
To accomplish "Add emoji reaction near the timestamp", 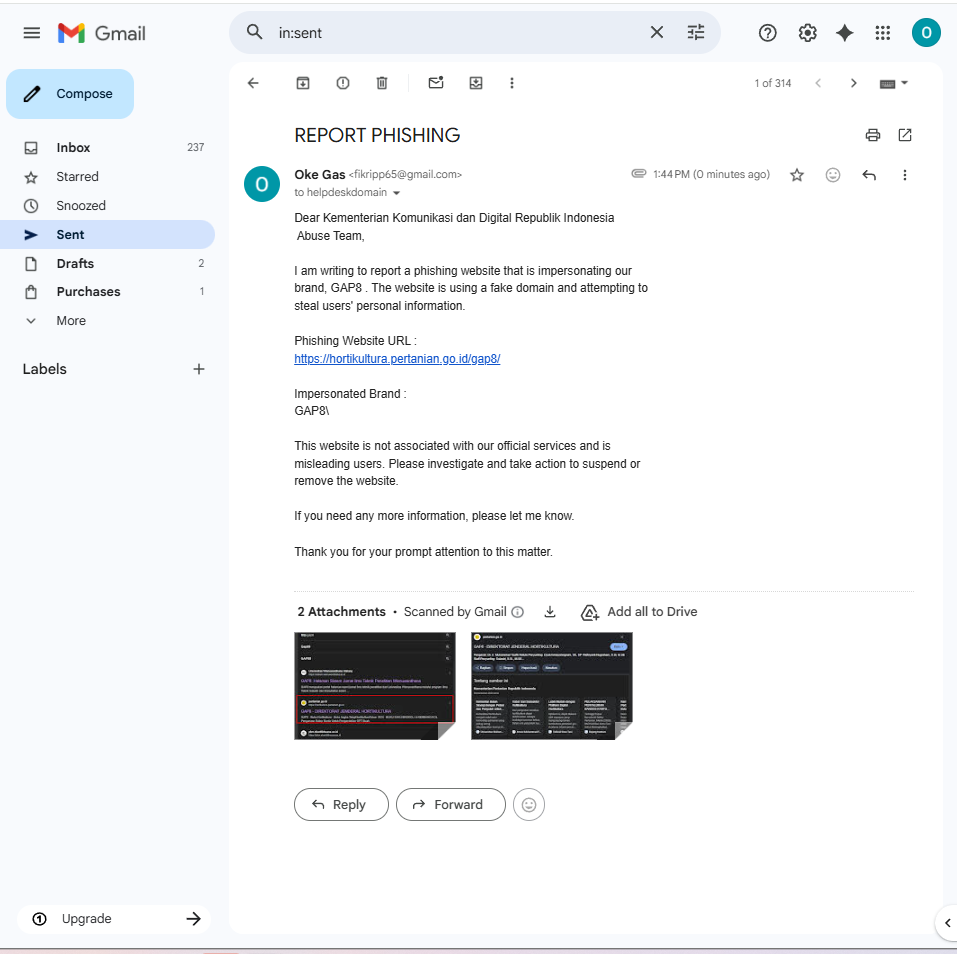I will click(832, 175).
